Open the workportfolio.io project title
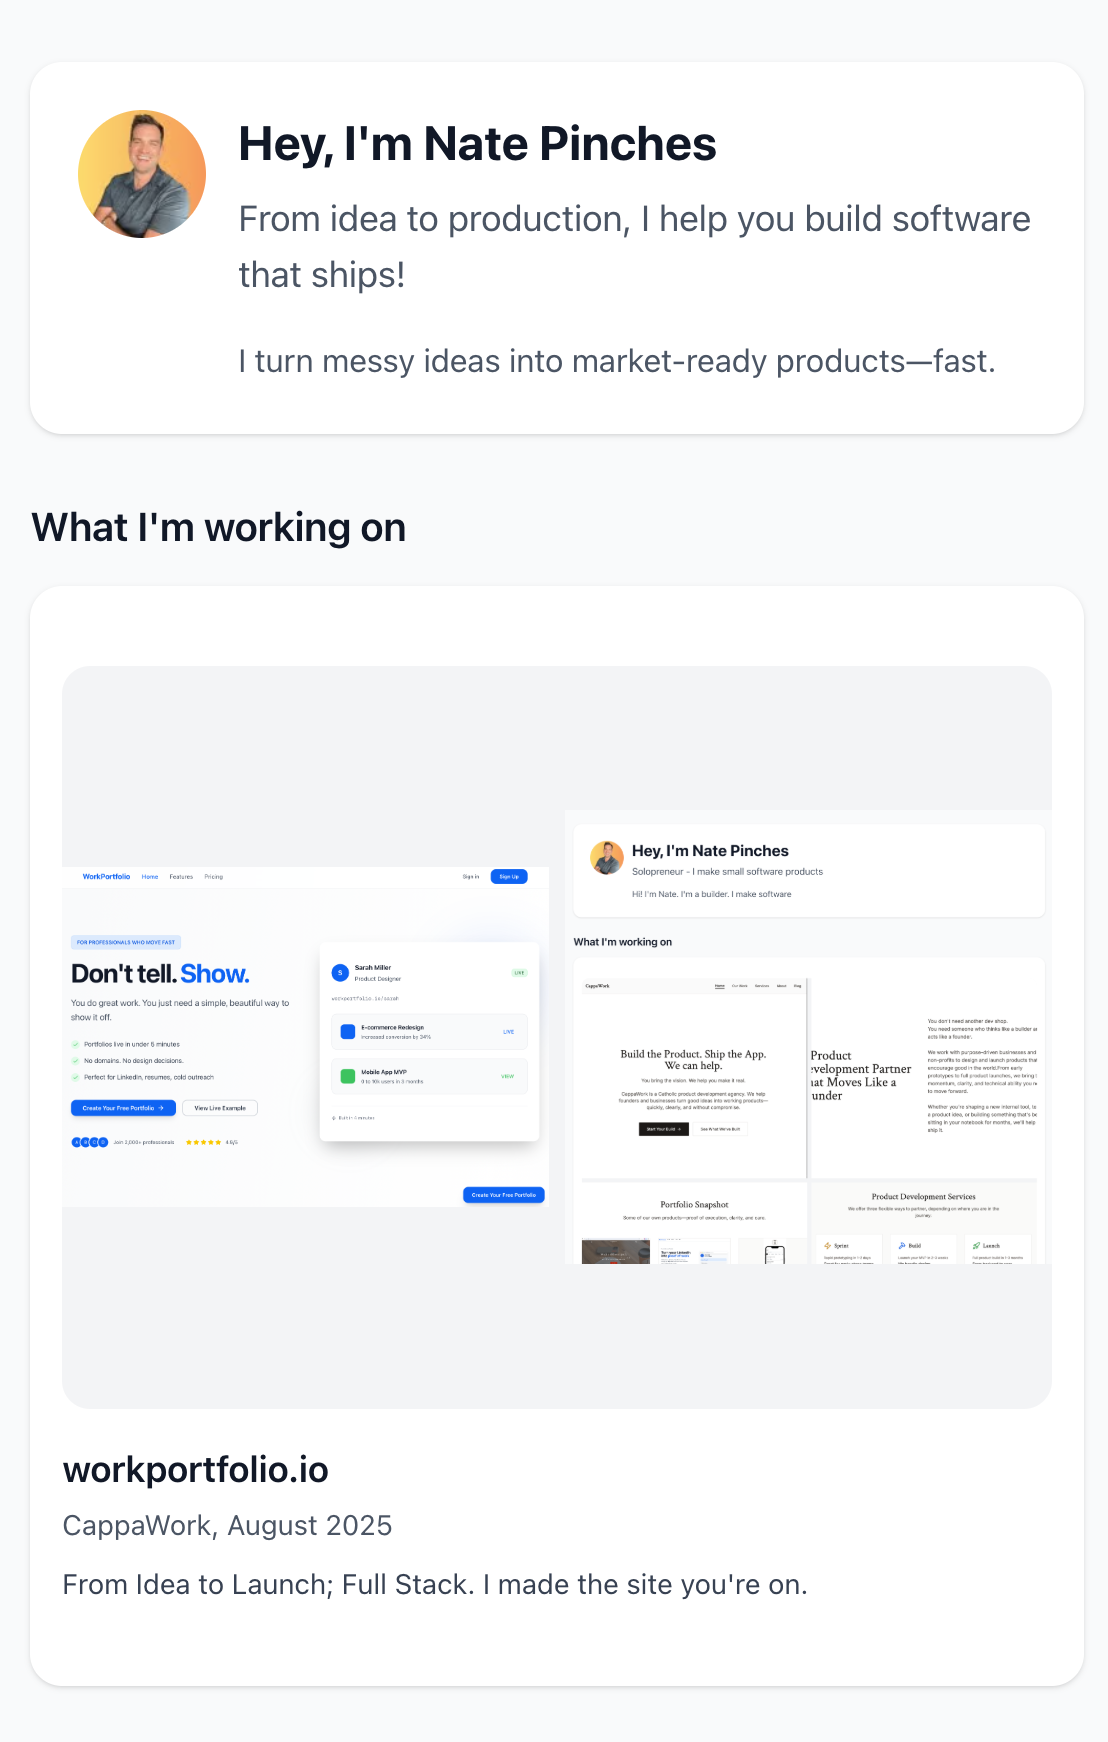 (x=196, y=1470)
